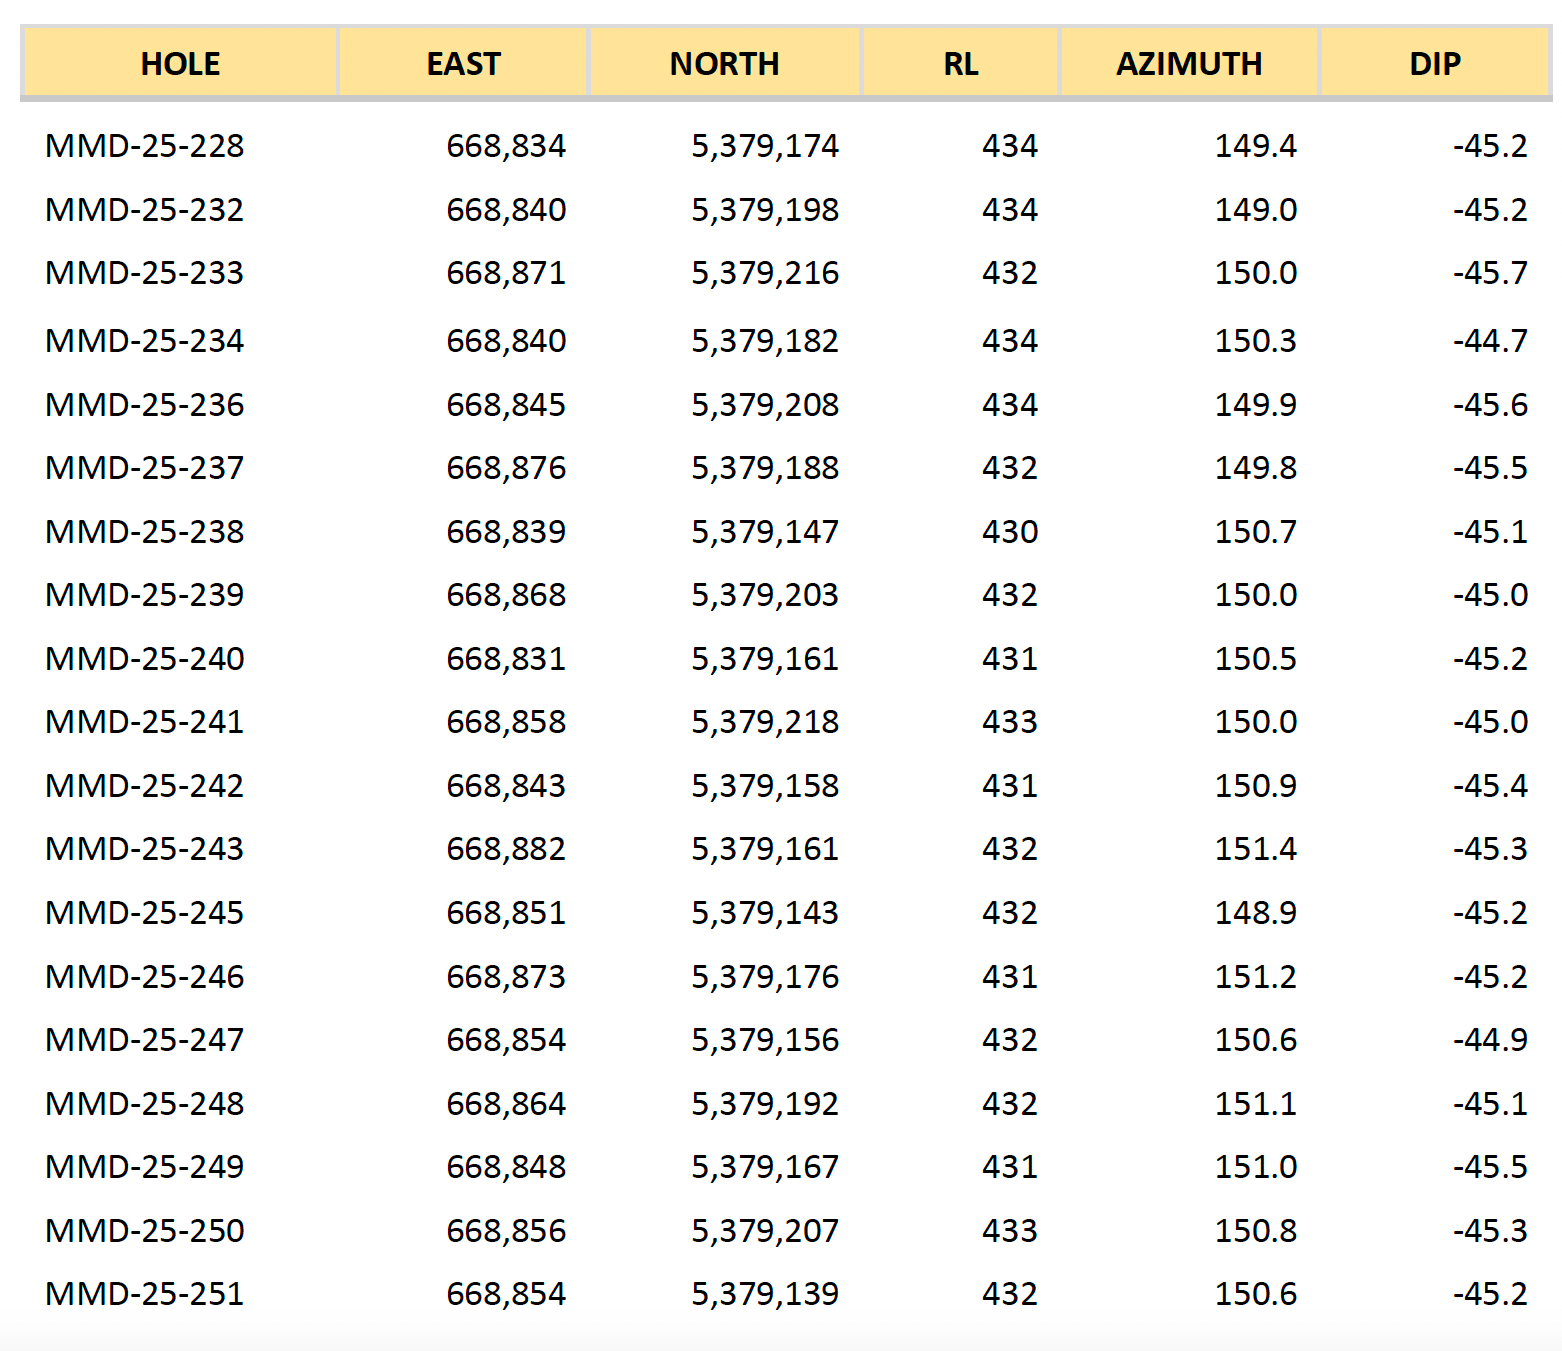Viewport: 1562px width, 1351px height.
Task: Select the MMD-25-251 row label
Action: [x=145, y=1294]
